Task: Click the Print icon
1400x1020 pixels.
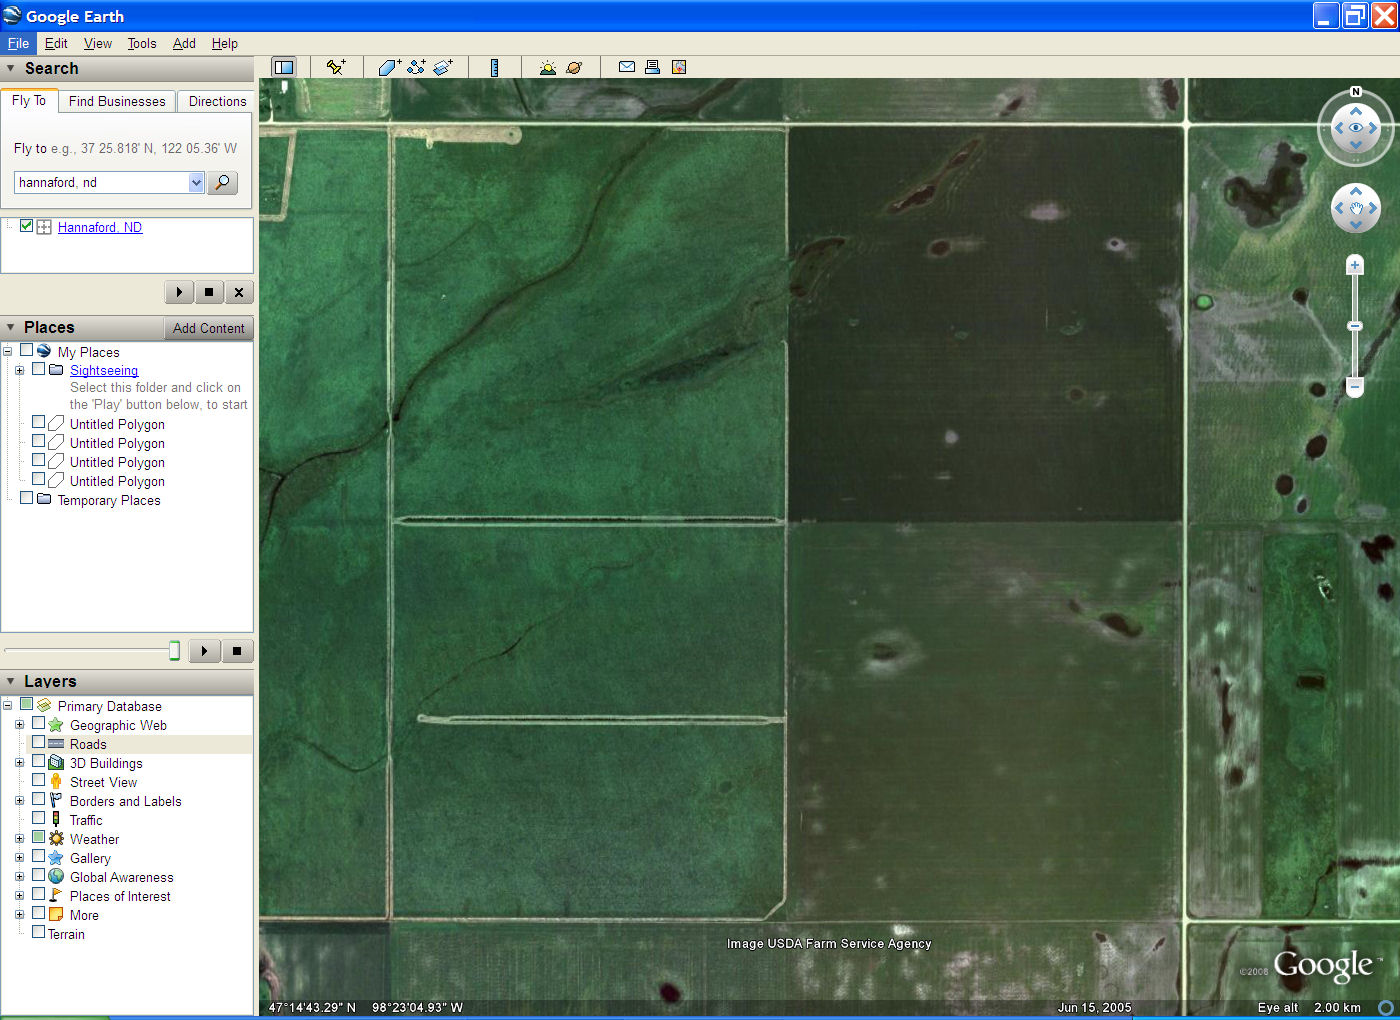Action: tap(652, 67)
